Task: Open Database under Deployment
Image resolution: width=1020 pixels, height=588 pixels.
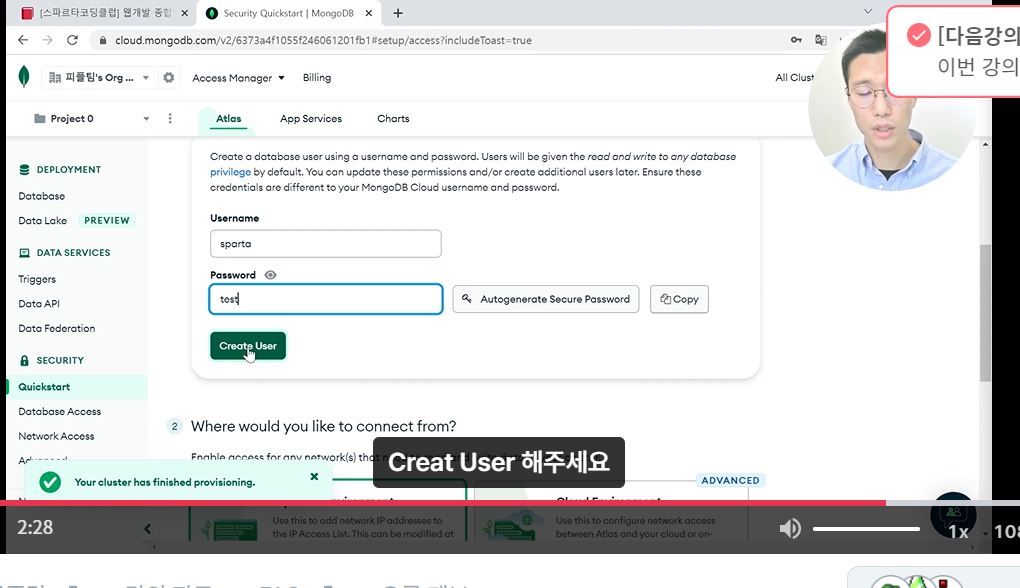Action: (x=42, y=196)
